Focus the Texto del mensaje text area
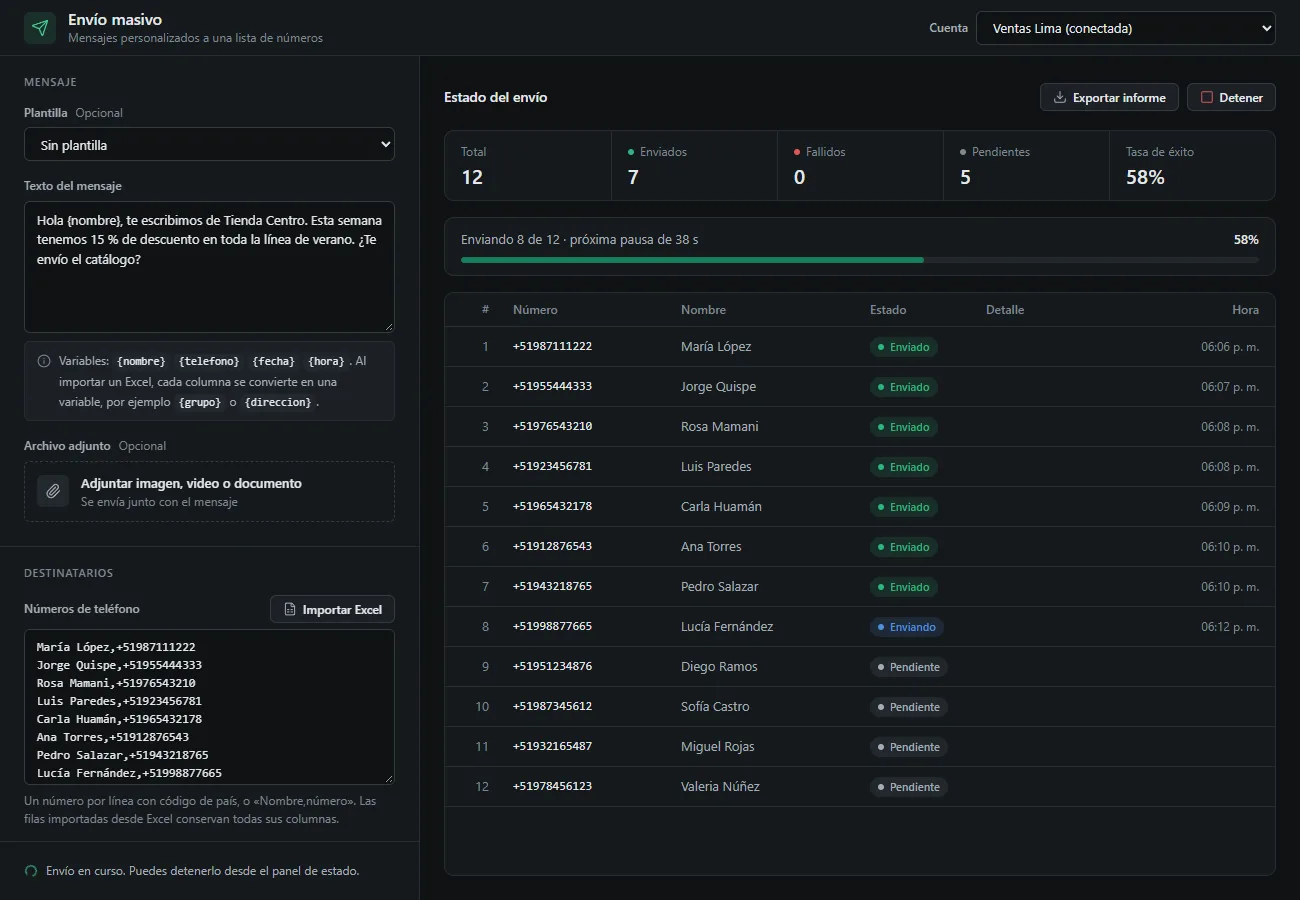This screenshot has height=900, width=1300. pos(209,267)
